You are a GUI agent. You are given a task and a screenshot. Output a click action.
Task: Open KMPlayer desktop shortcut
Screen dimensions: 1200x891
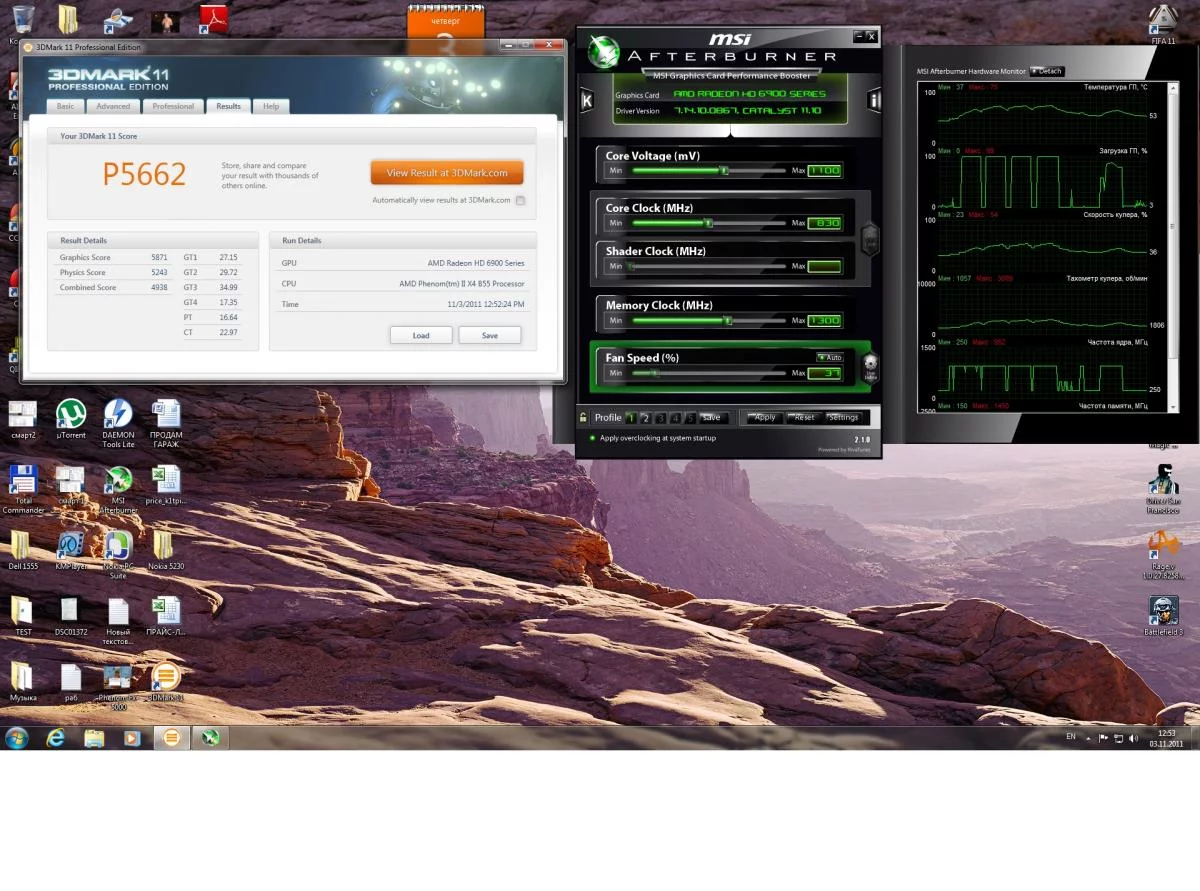[70, 550]
